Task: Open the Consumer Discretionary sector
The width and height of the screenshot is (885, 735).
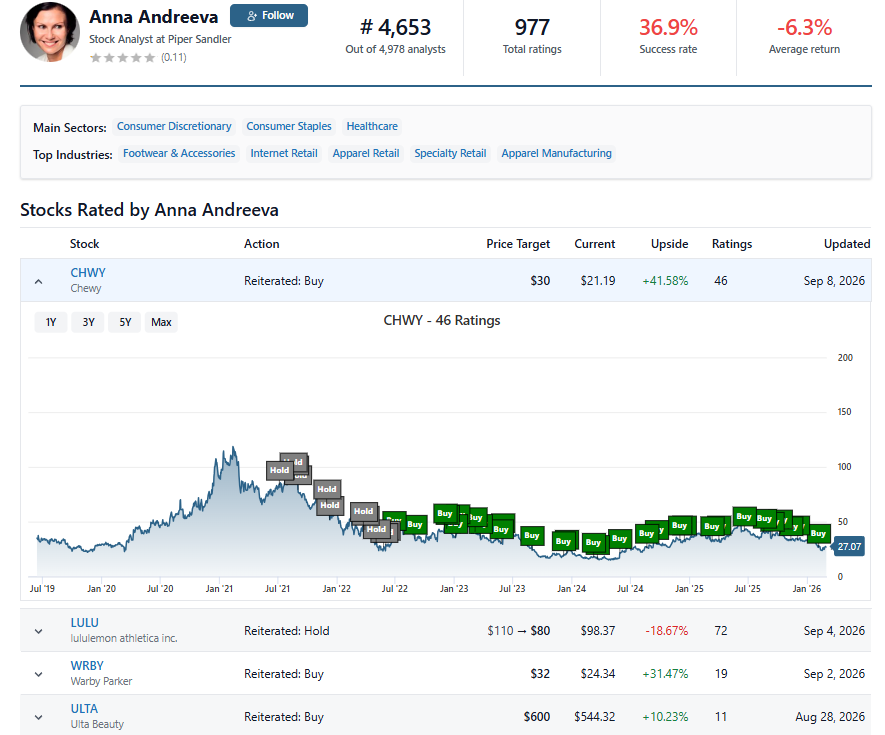Action: pyautogui.click(x=174, y=126)
